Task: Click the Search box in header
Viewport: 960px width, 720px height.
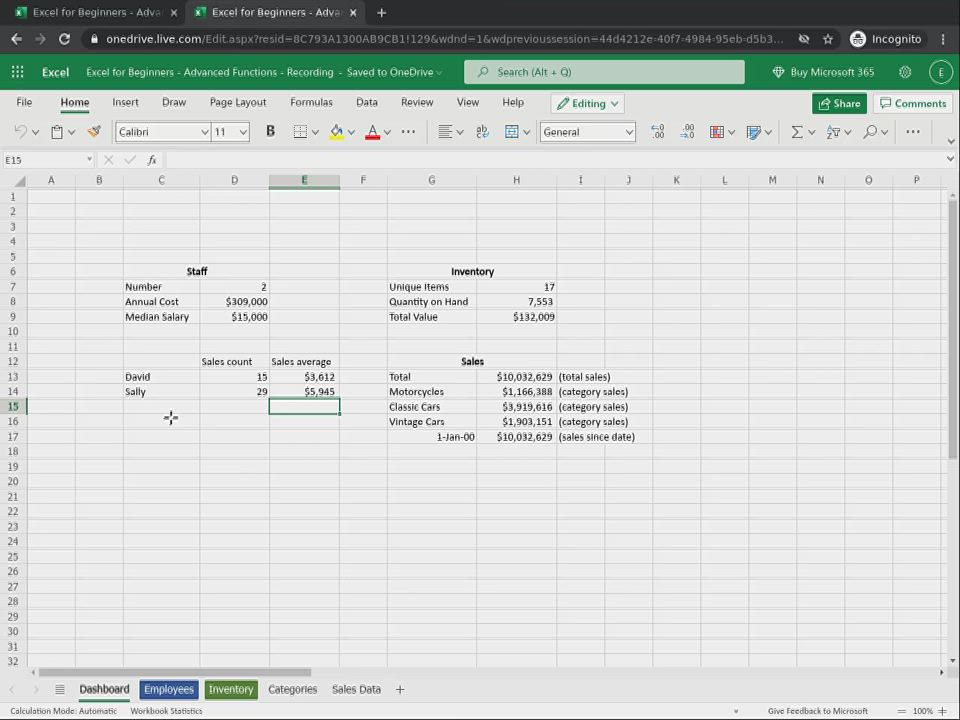Action: point(604,72)
